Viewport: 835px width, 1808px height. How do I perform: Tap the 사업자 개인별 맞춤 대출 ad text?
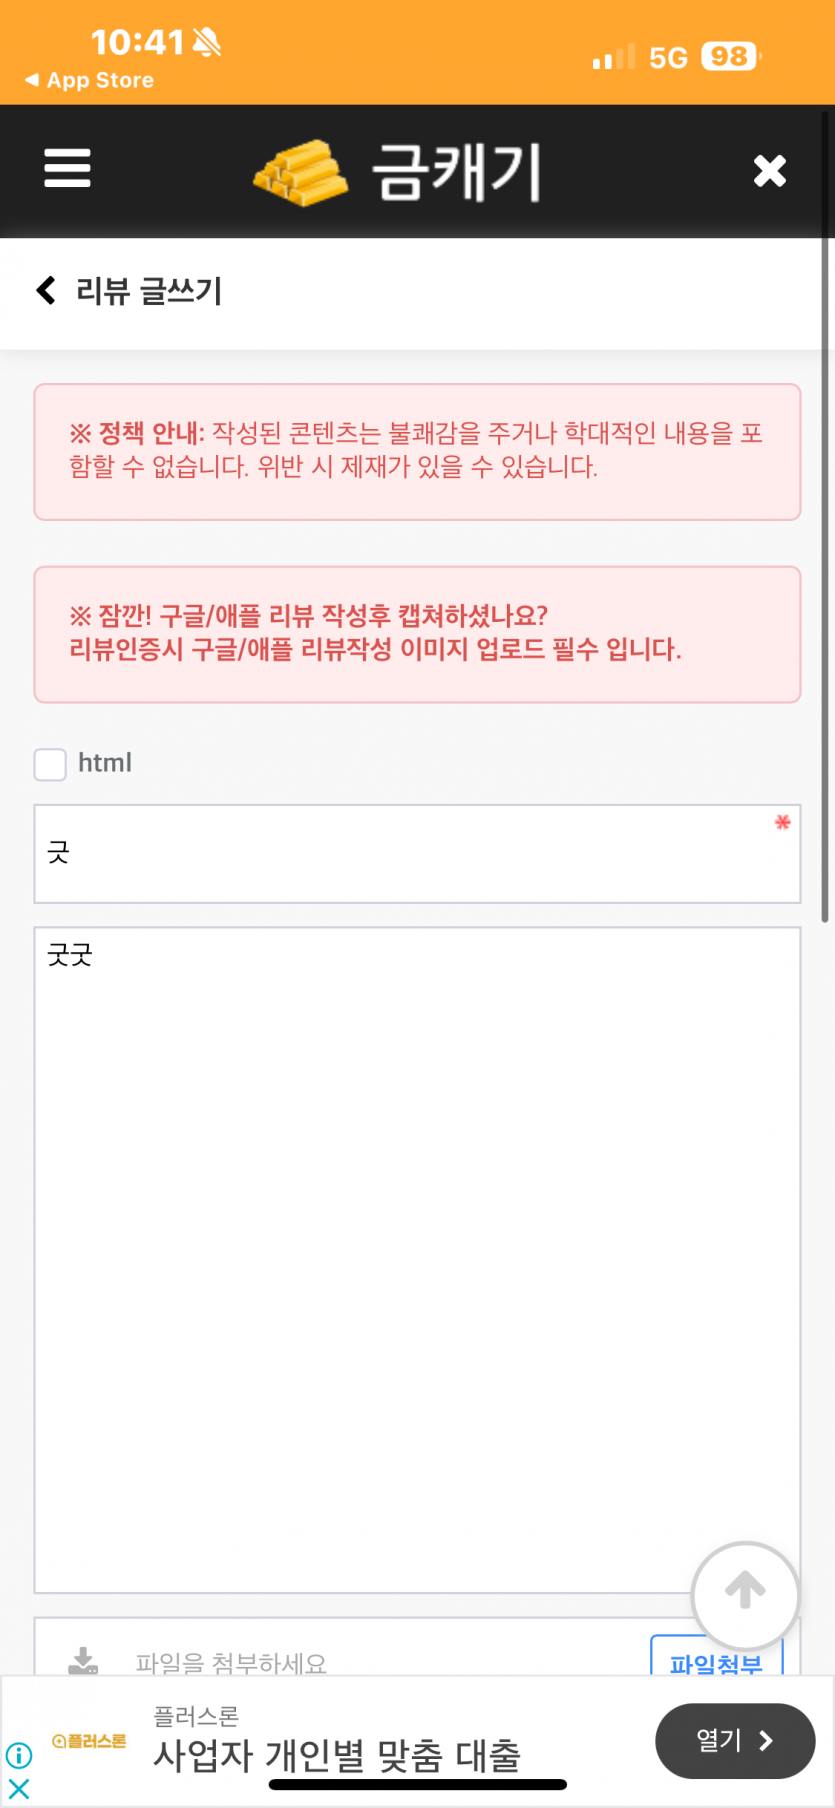[x=337, y=1756]
